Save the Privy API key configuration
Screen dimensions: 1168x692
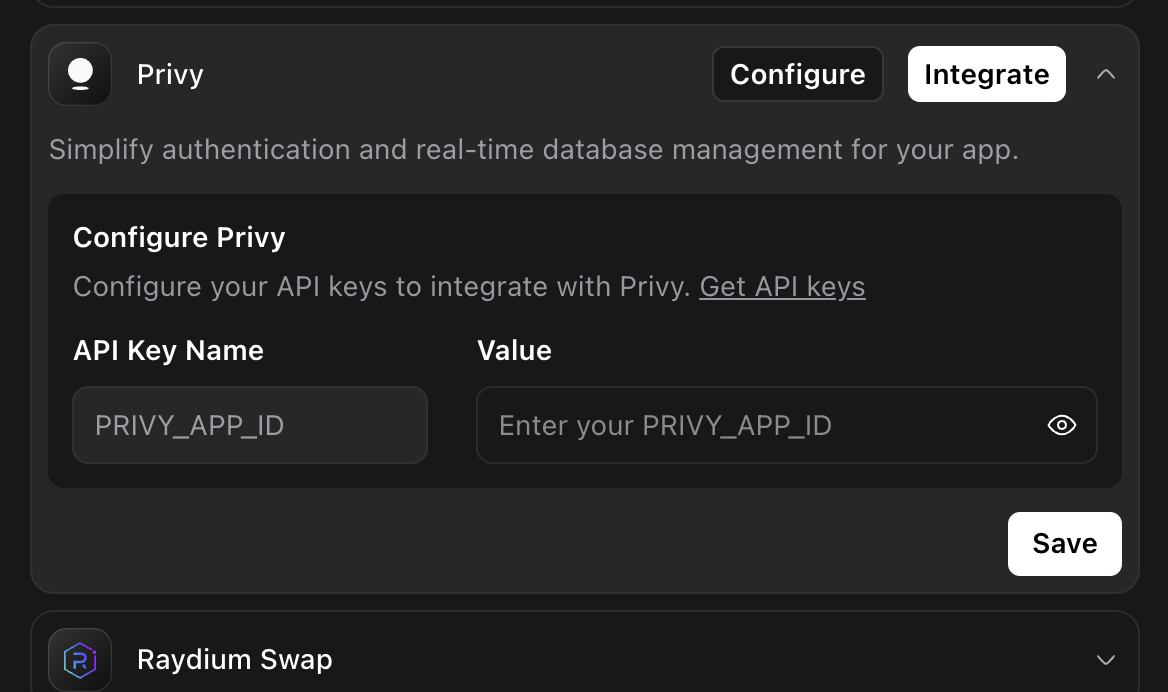coord(1064,543)
